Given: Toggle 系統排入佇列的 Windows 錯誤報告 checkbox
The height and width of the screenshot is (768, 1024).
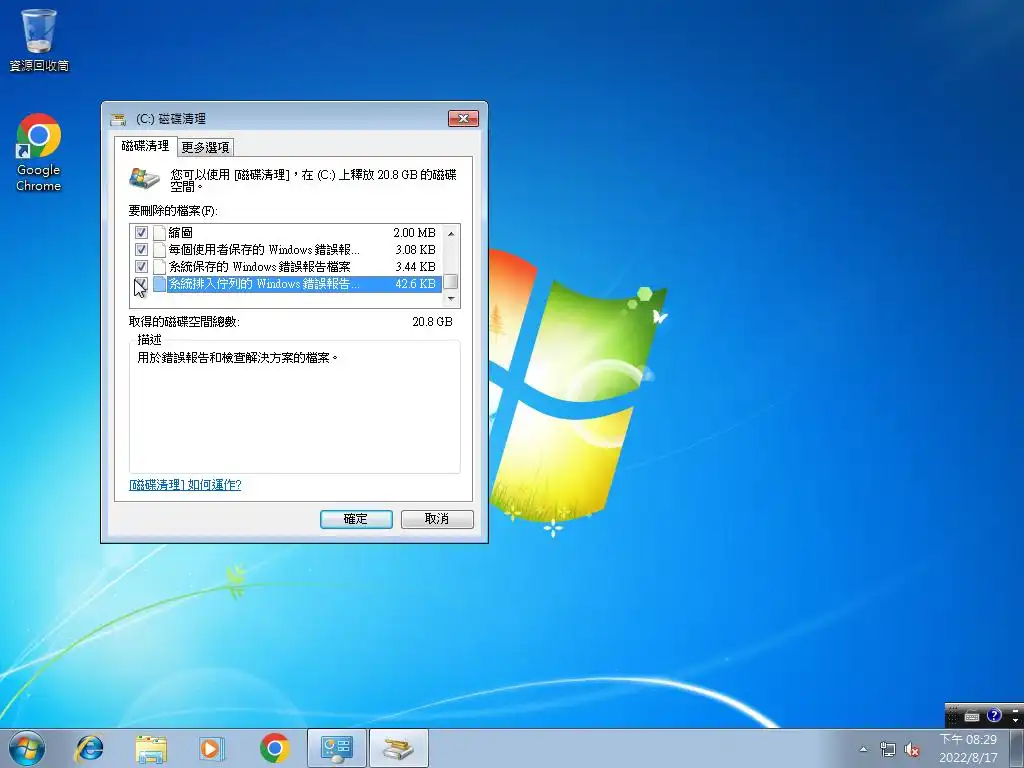Looking at the screenshot, I should tap(141, 283).
